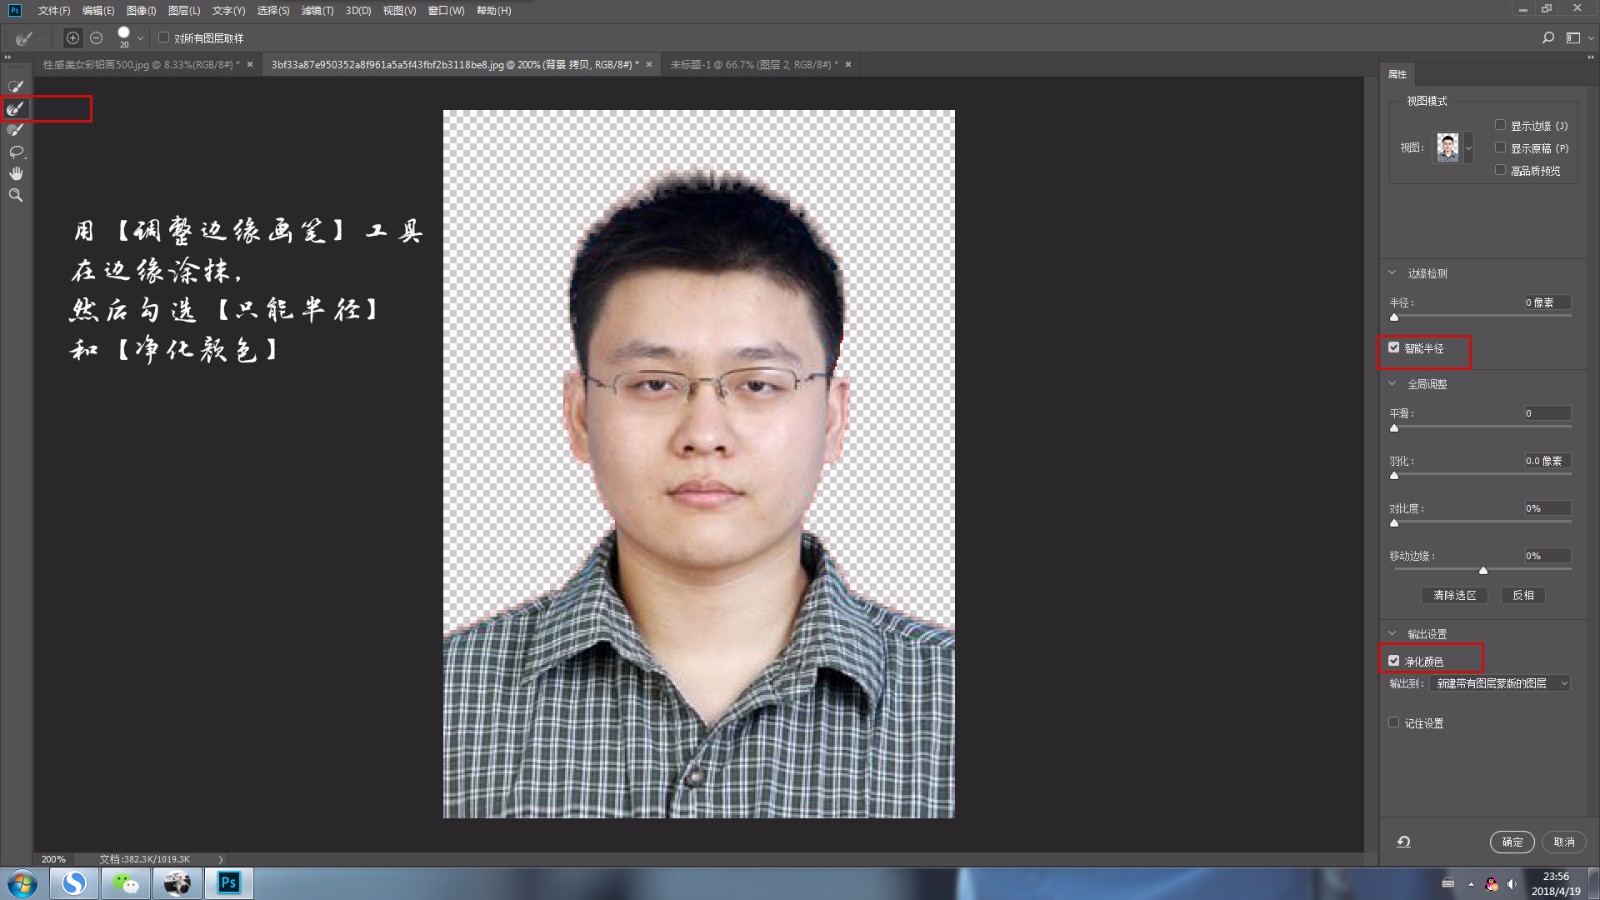Open the 文件(F) menu
This screenshot has height=900, width=1600.
tap(54, 11)
